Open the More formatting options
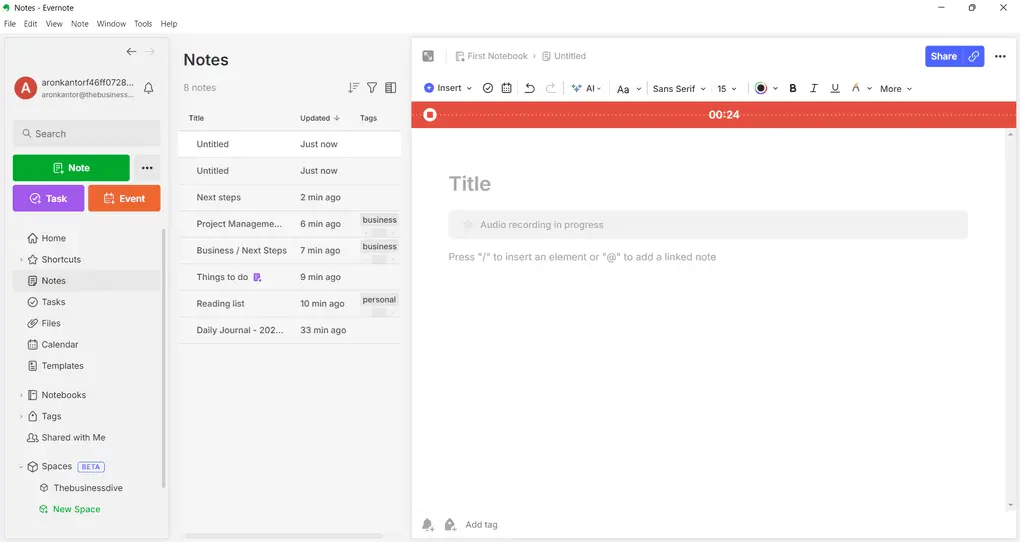The image size is (1020, 542). [896, 88]
